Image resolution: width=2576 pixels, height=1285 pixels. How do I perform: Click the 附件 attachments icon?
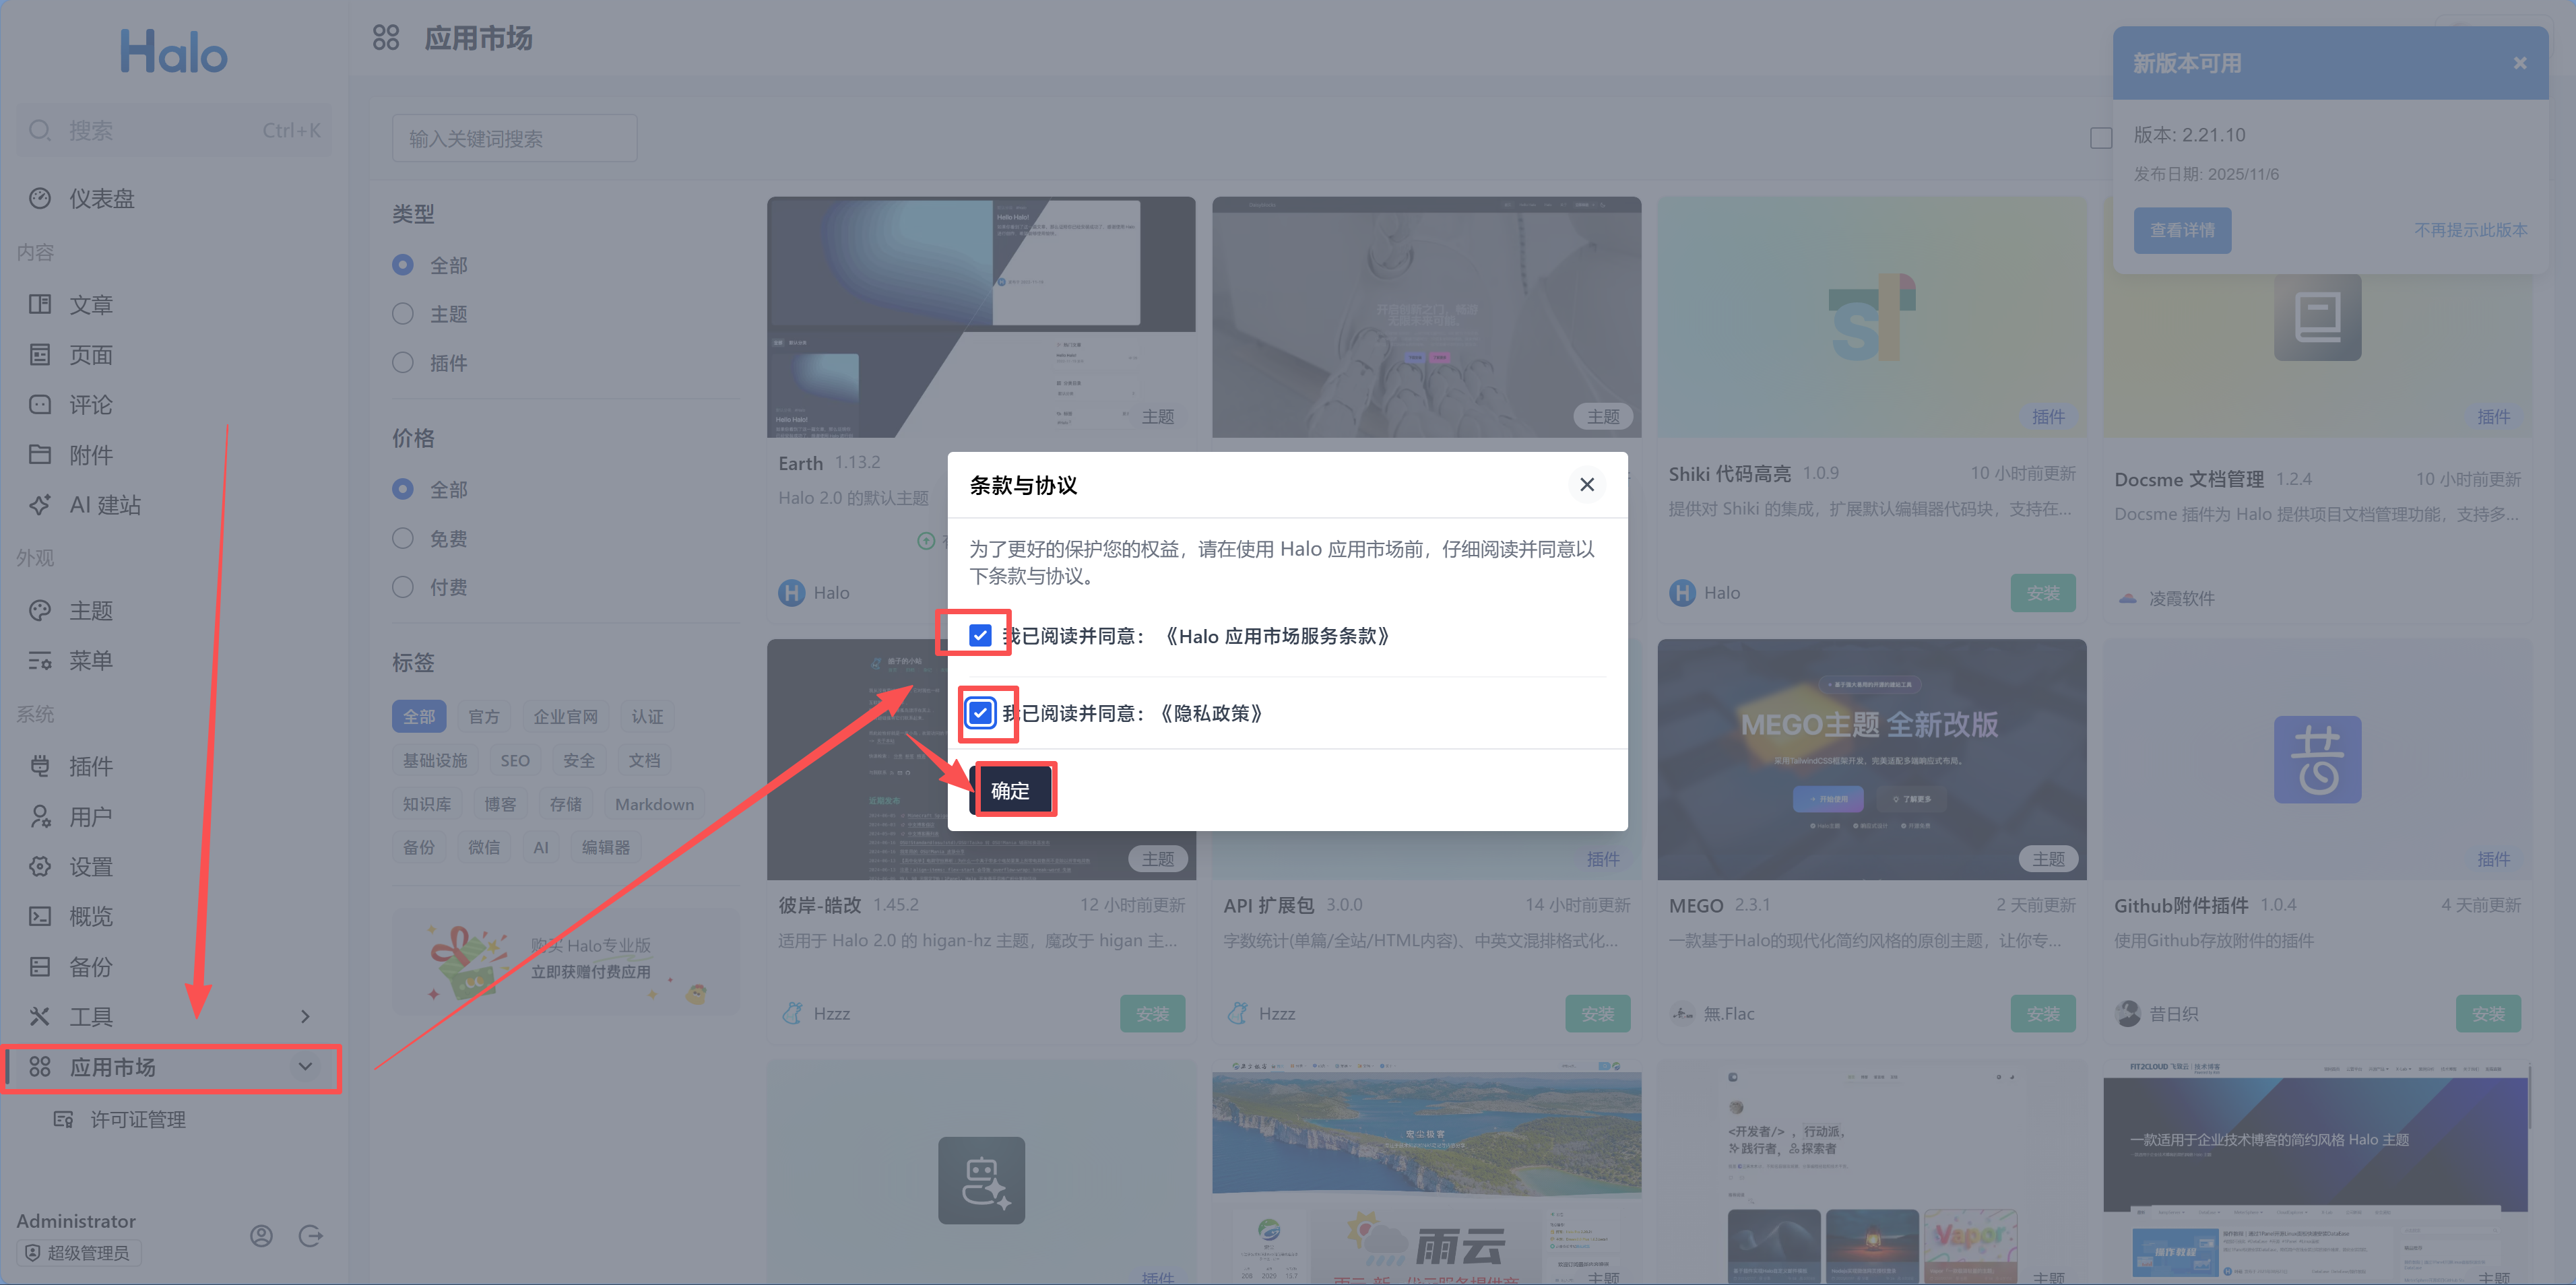pyautogui.click(x=40, y=455)
